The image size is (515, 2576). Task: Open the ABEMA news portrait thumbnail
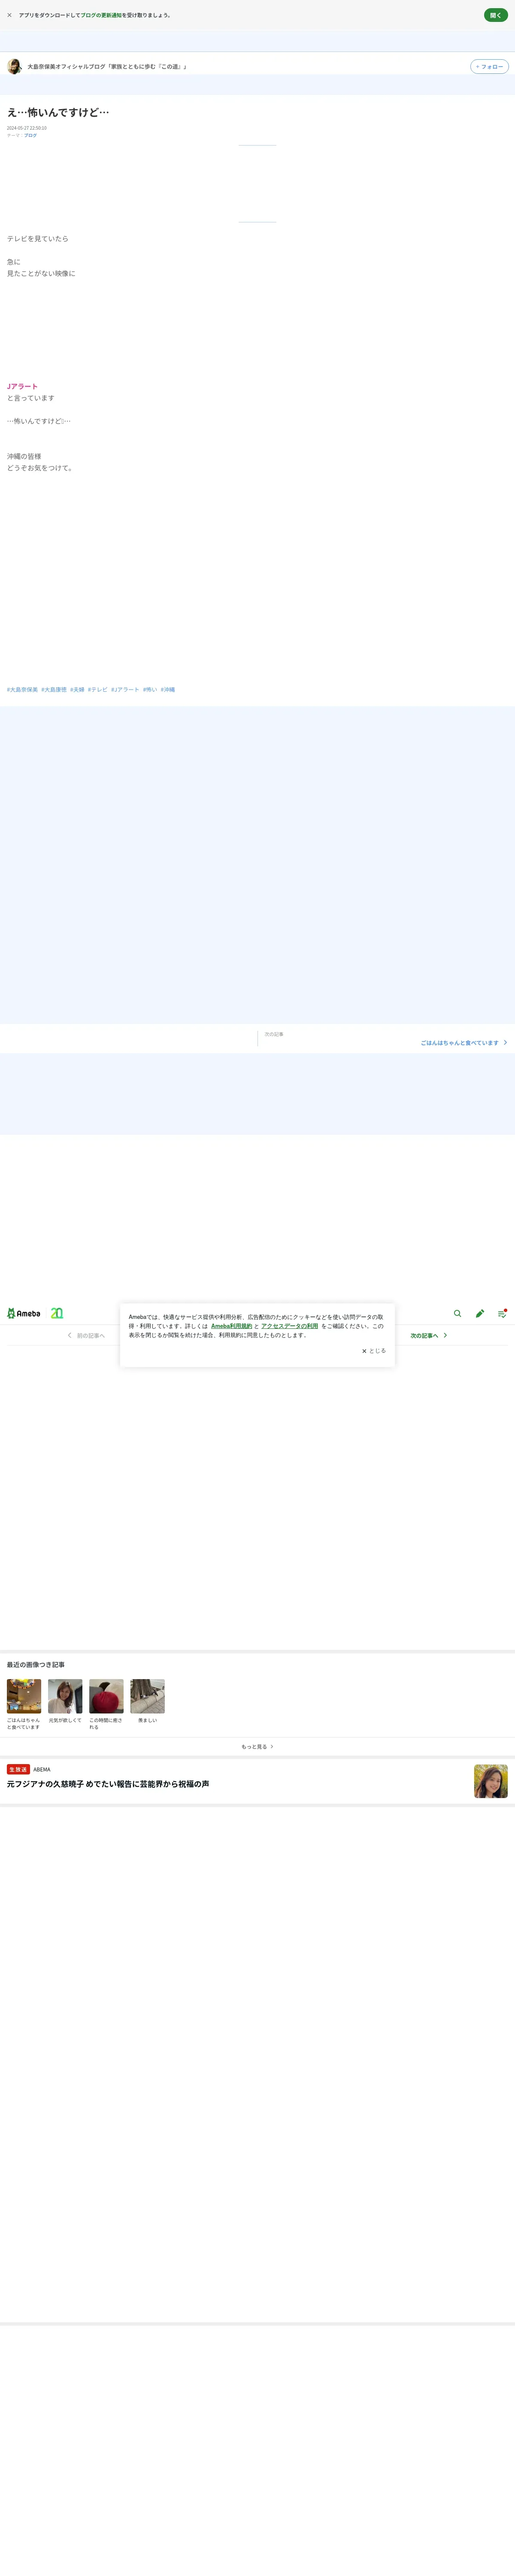[x=491, y=1781]
